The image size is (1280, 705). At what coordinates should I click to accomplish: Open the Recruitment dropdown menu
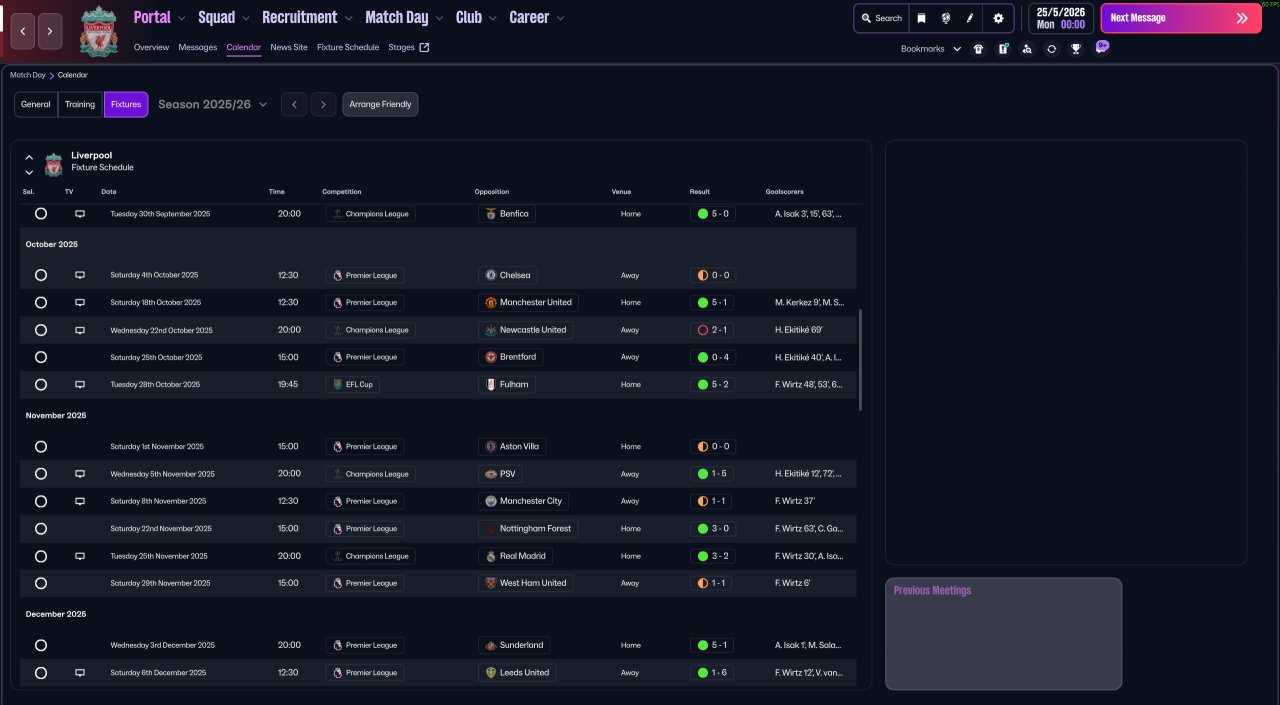tap(307, 17)
